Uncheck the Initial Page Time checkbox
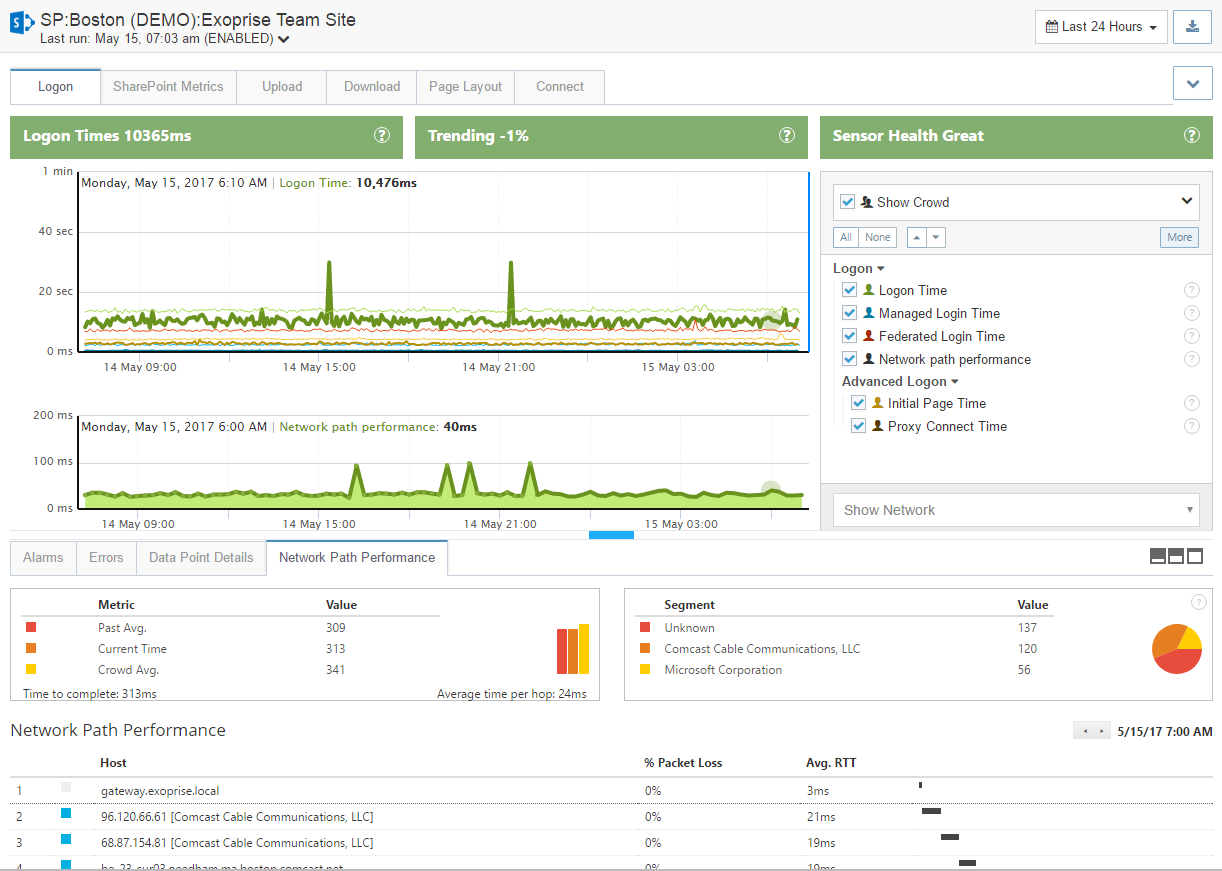The image size is (1222, 871). tap(859, 403)
